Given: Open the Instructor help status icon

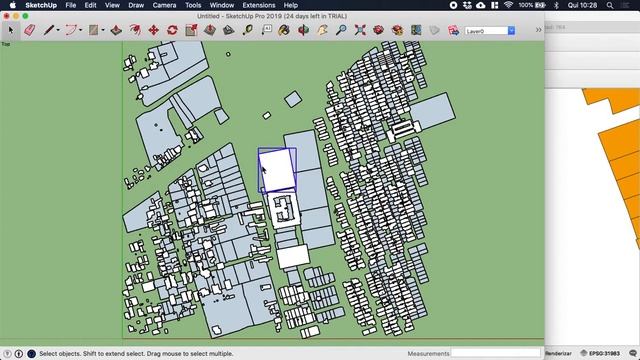Looking at the screenshot, I should (31, 353).
